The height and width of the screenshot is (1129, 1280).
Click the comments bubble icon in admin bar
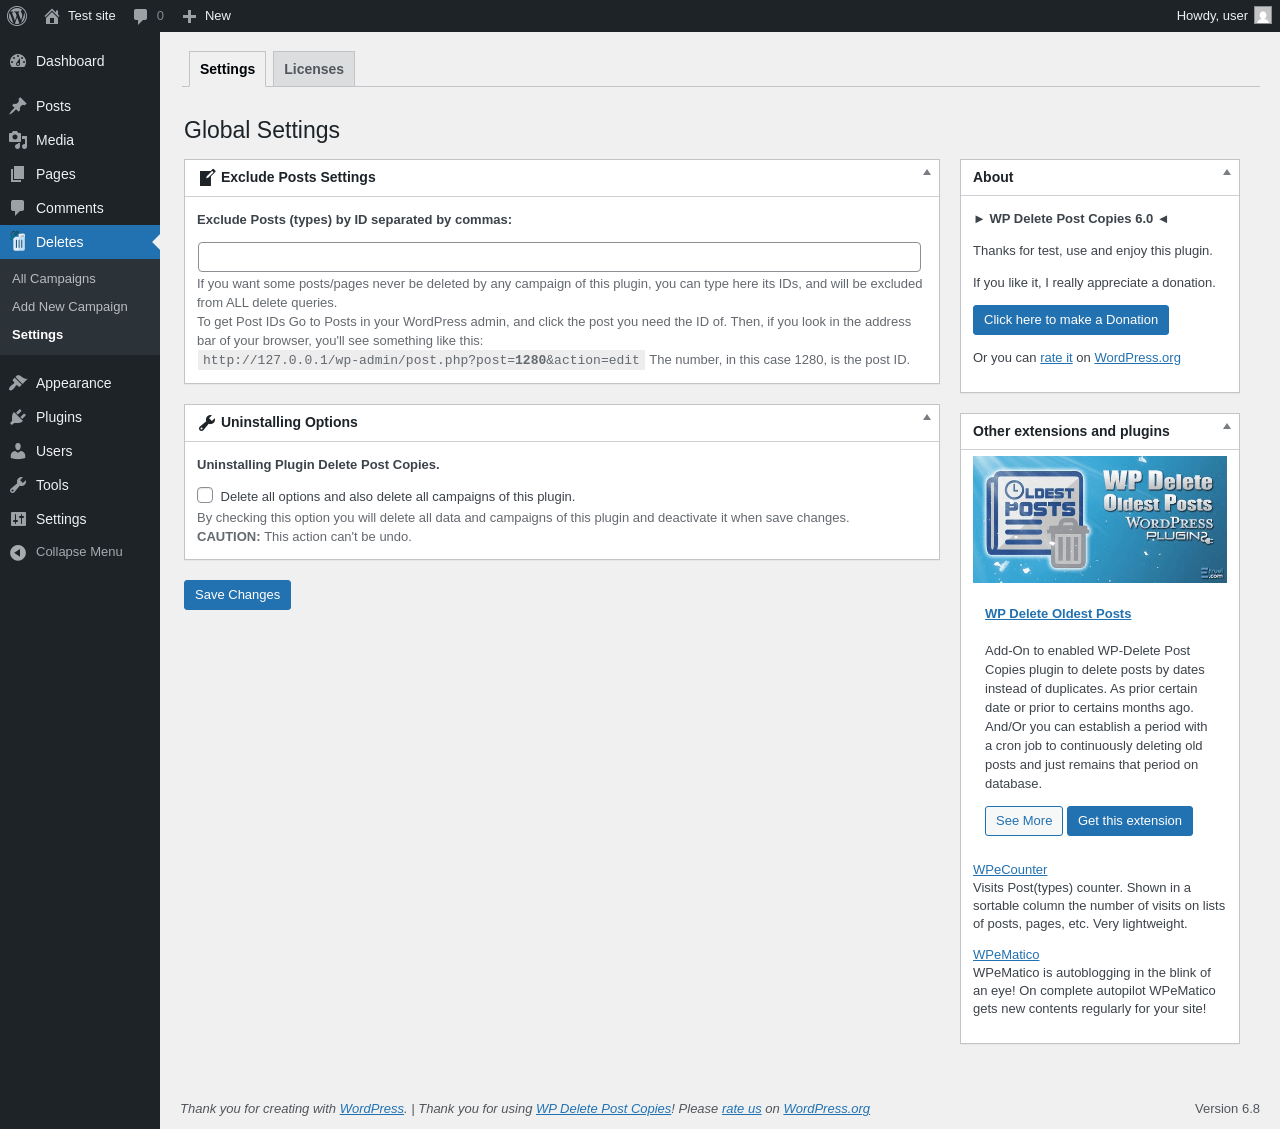141,16
